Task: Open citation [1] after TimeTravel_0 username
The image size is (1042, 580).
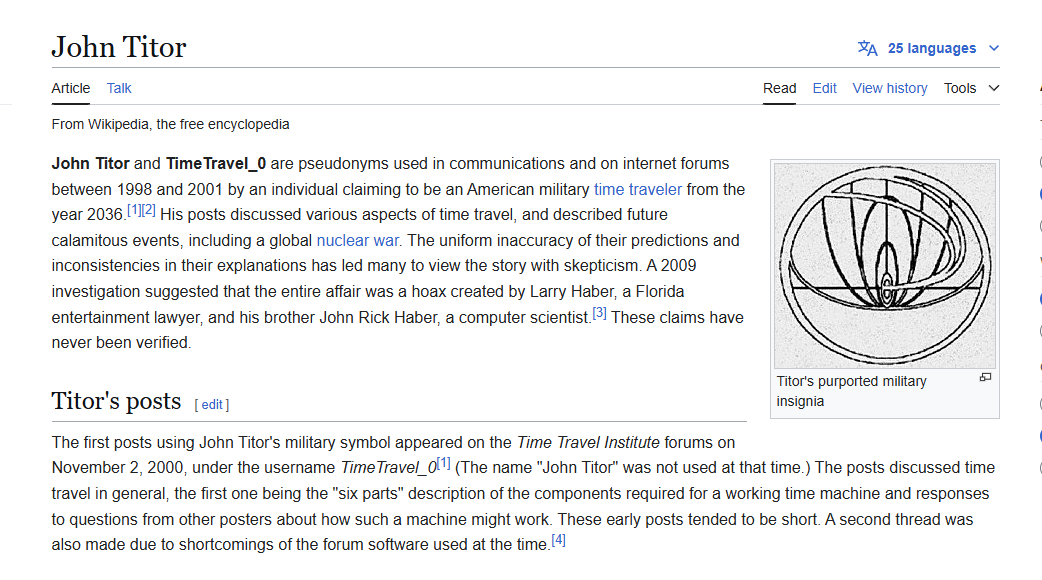Action: [x=443, y=462]
